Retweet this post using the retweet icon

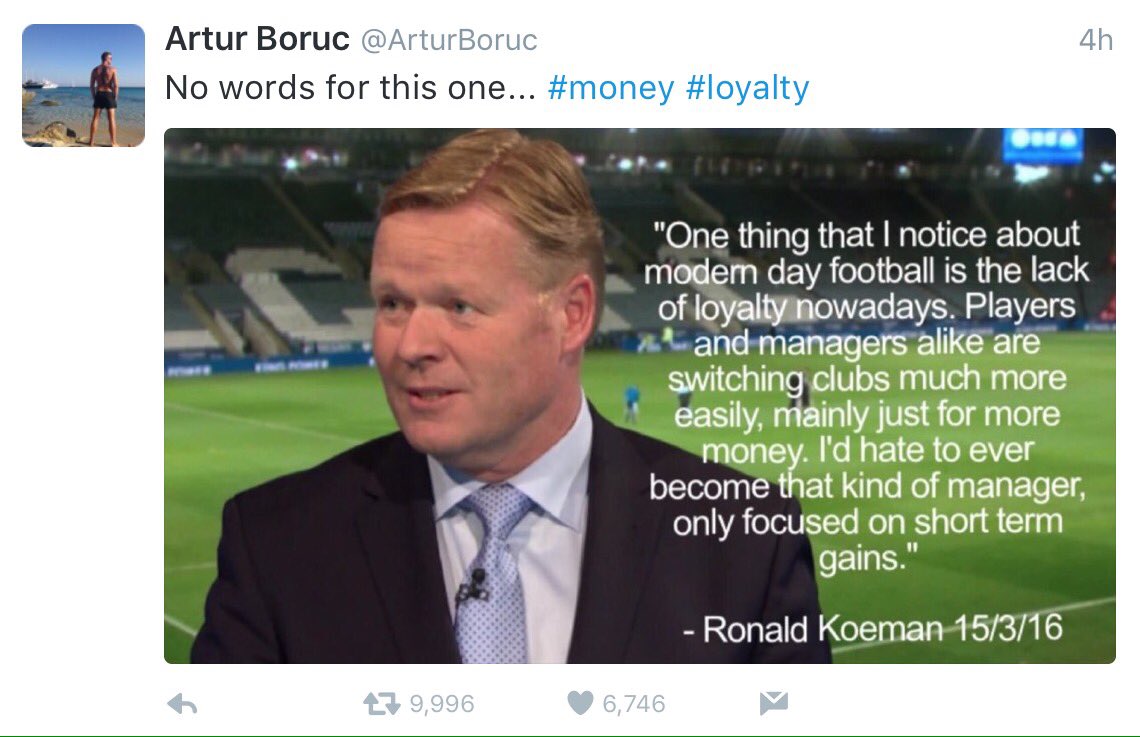coord(382,704)
